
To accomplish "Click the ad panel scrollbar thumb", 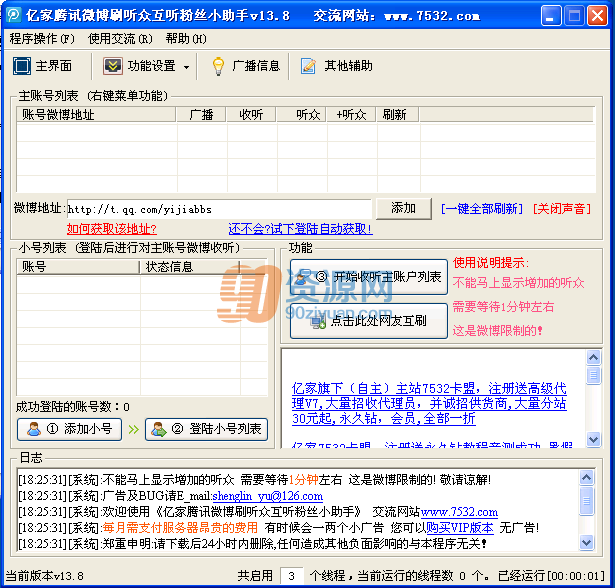I will point(593,375).
